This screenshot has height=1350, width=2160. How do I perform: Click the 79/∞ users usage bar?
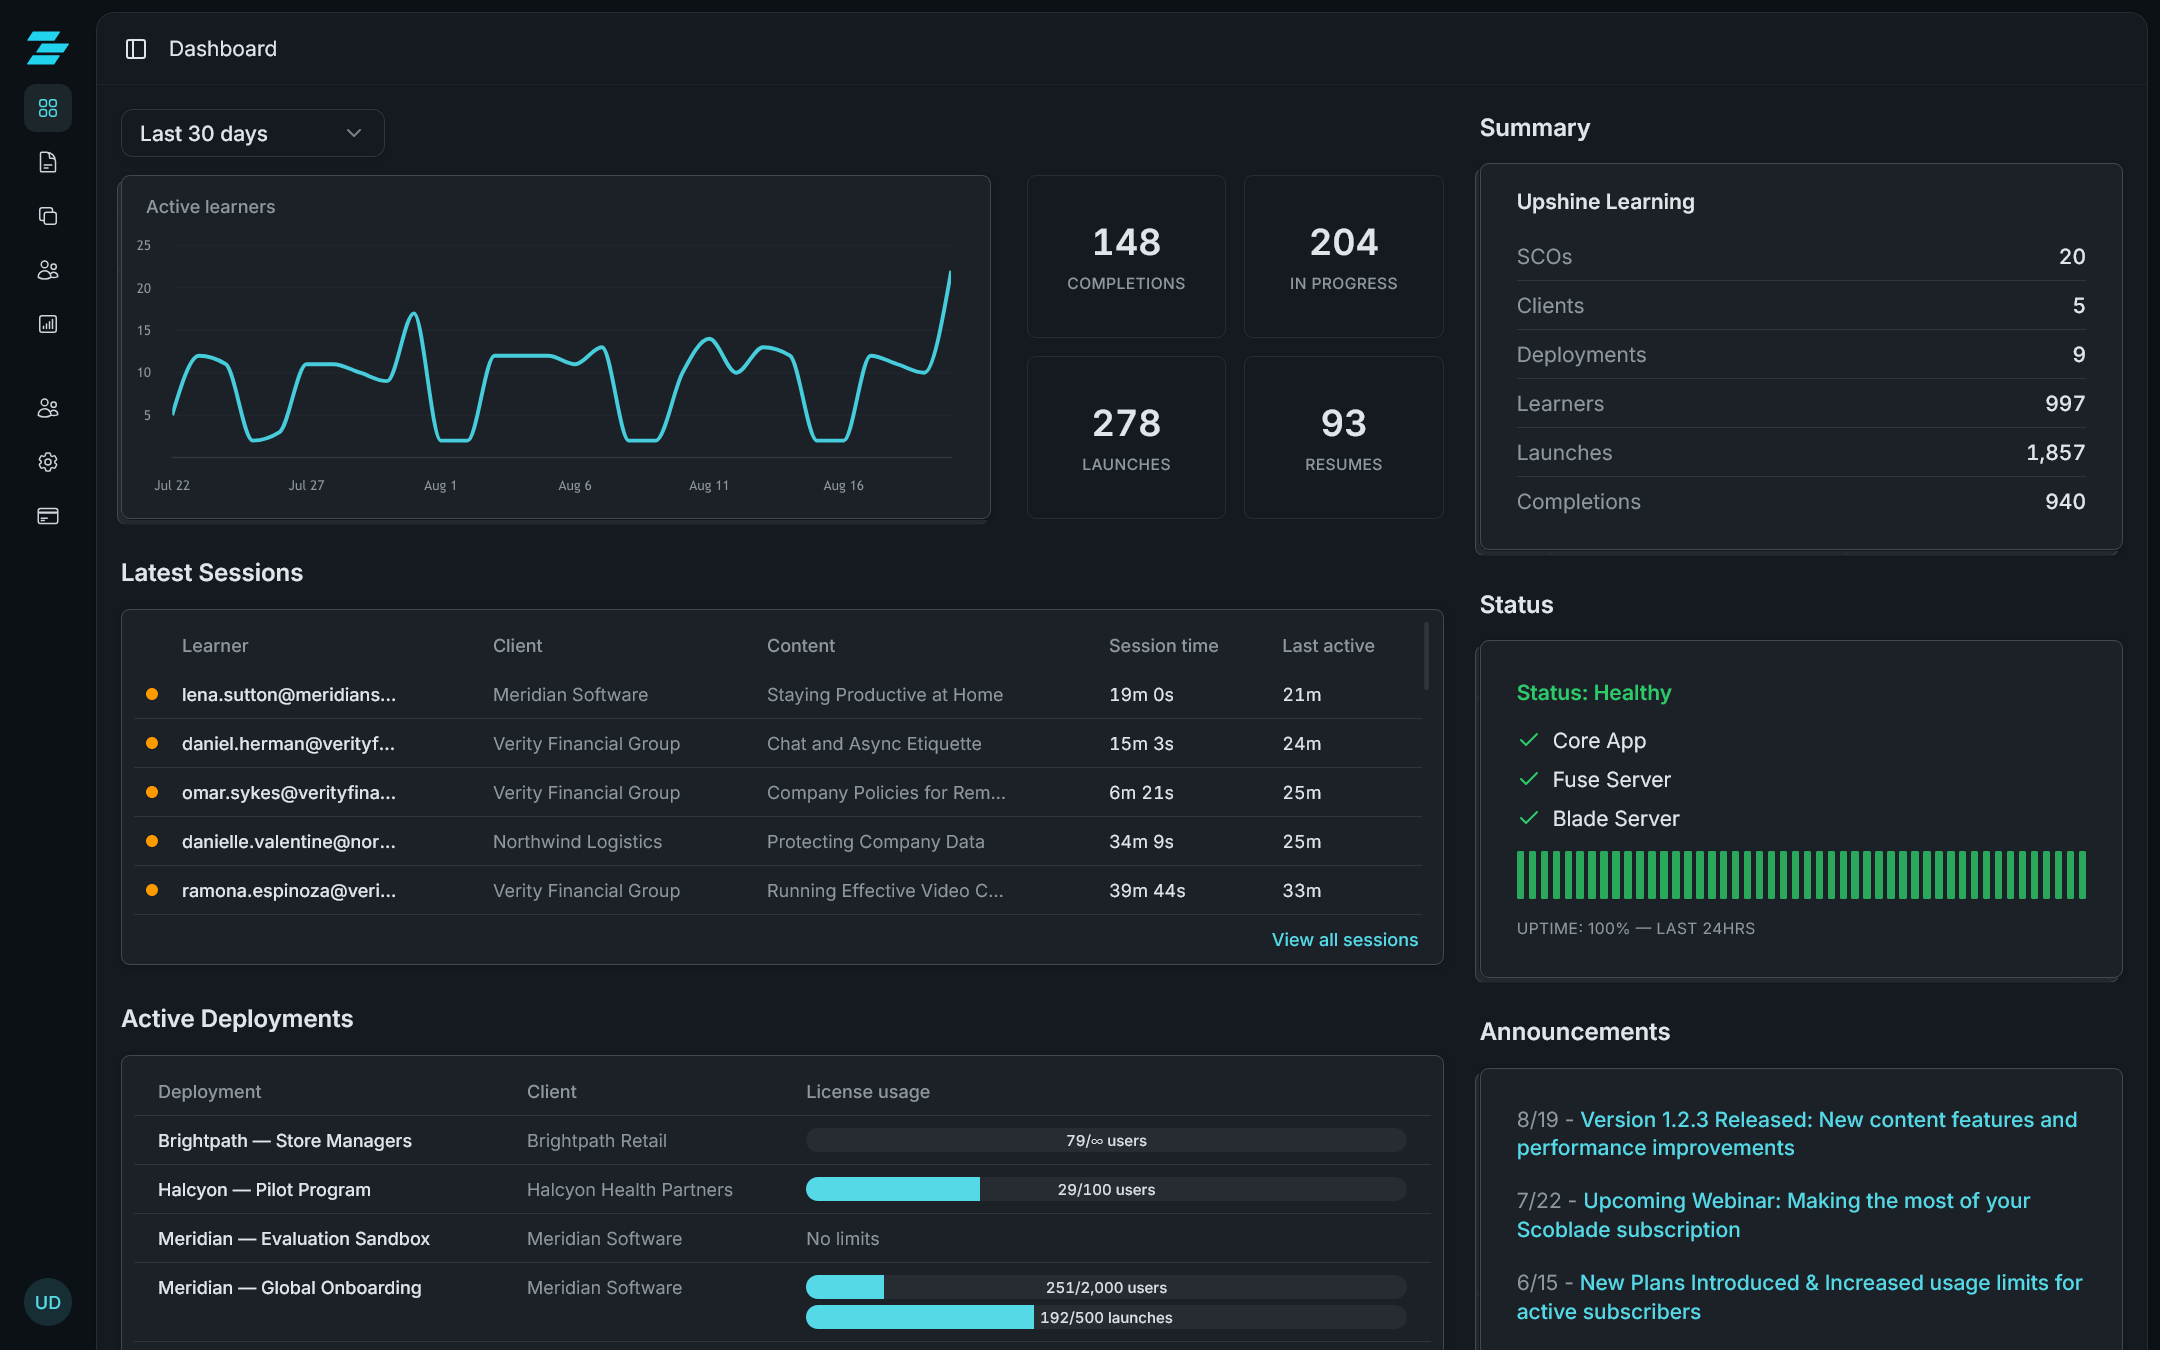tap(1106, 1140)
